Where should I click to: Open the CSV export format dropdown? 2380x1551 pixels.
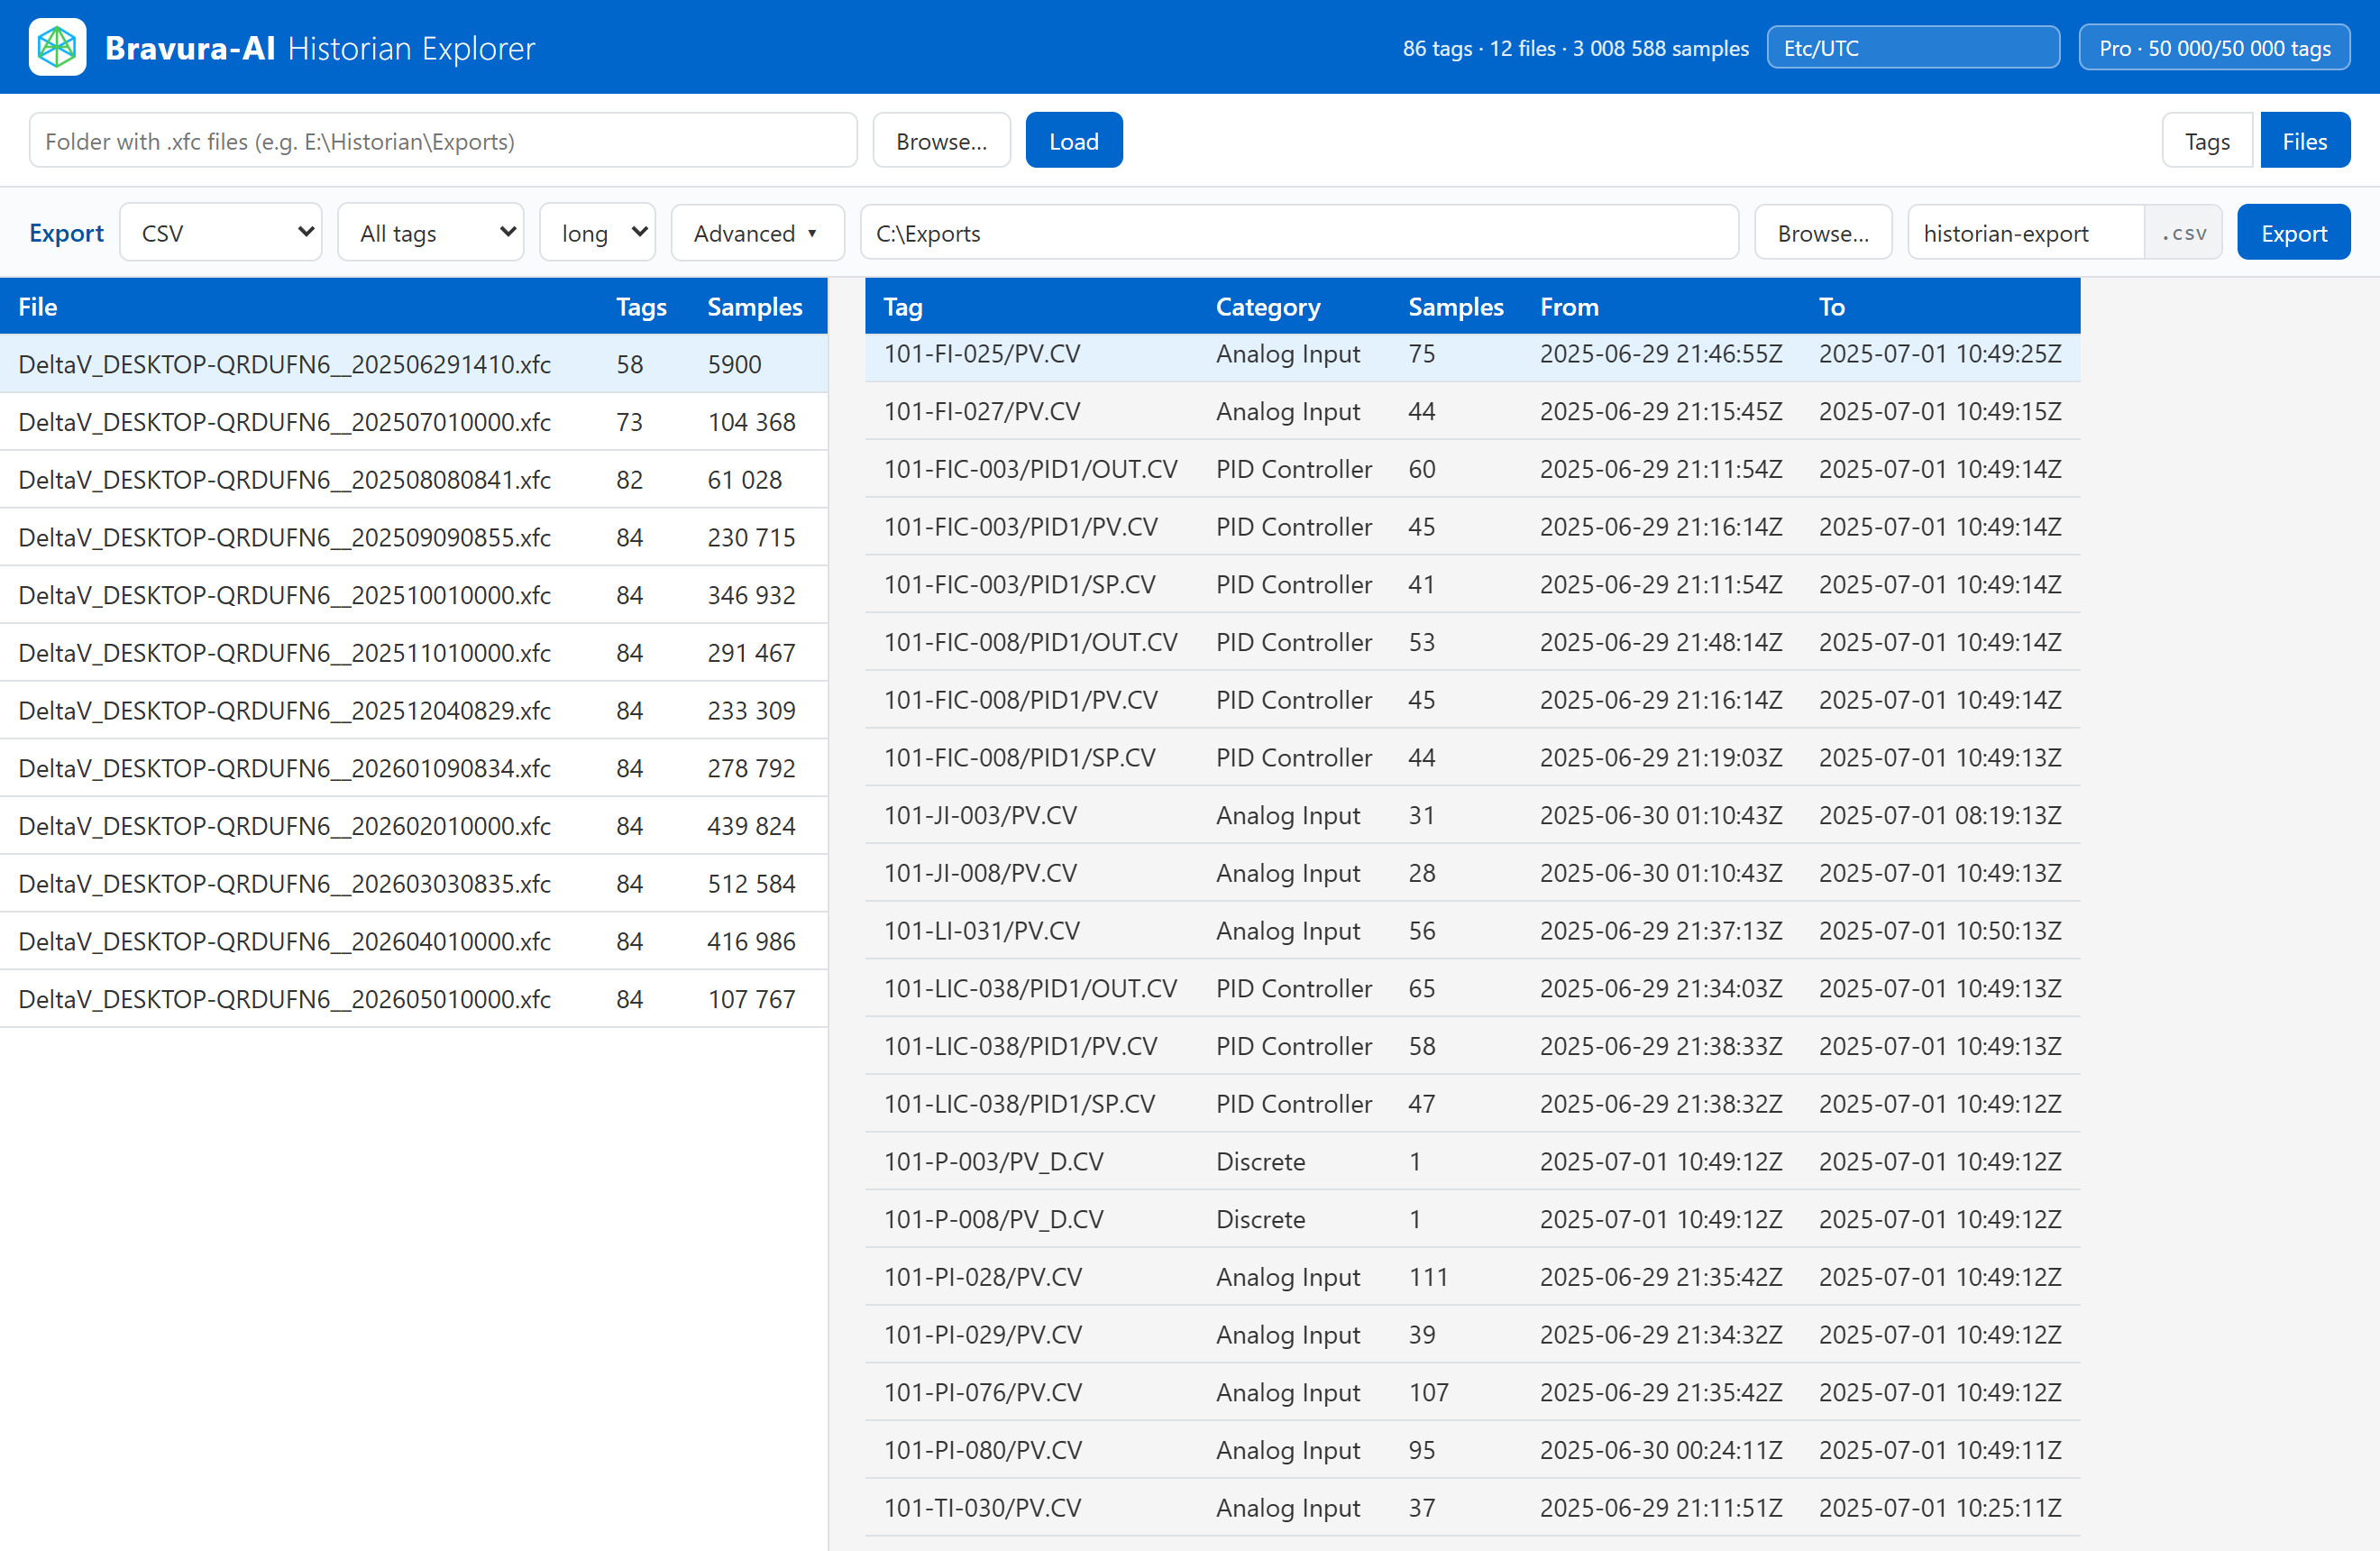[x=221, y=233]
